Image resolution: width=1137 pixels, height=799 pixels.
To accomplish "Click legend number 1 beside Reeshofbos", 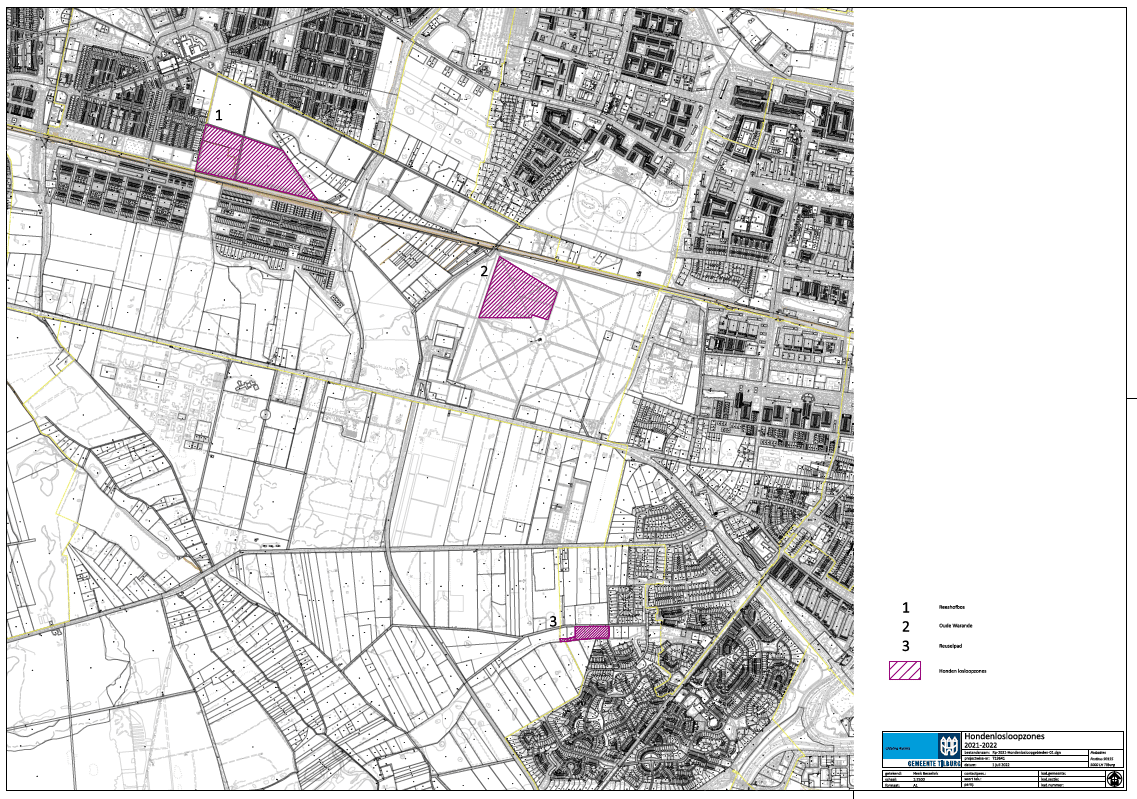I will pos(906,607).
